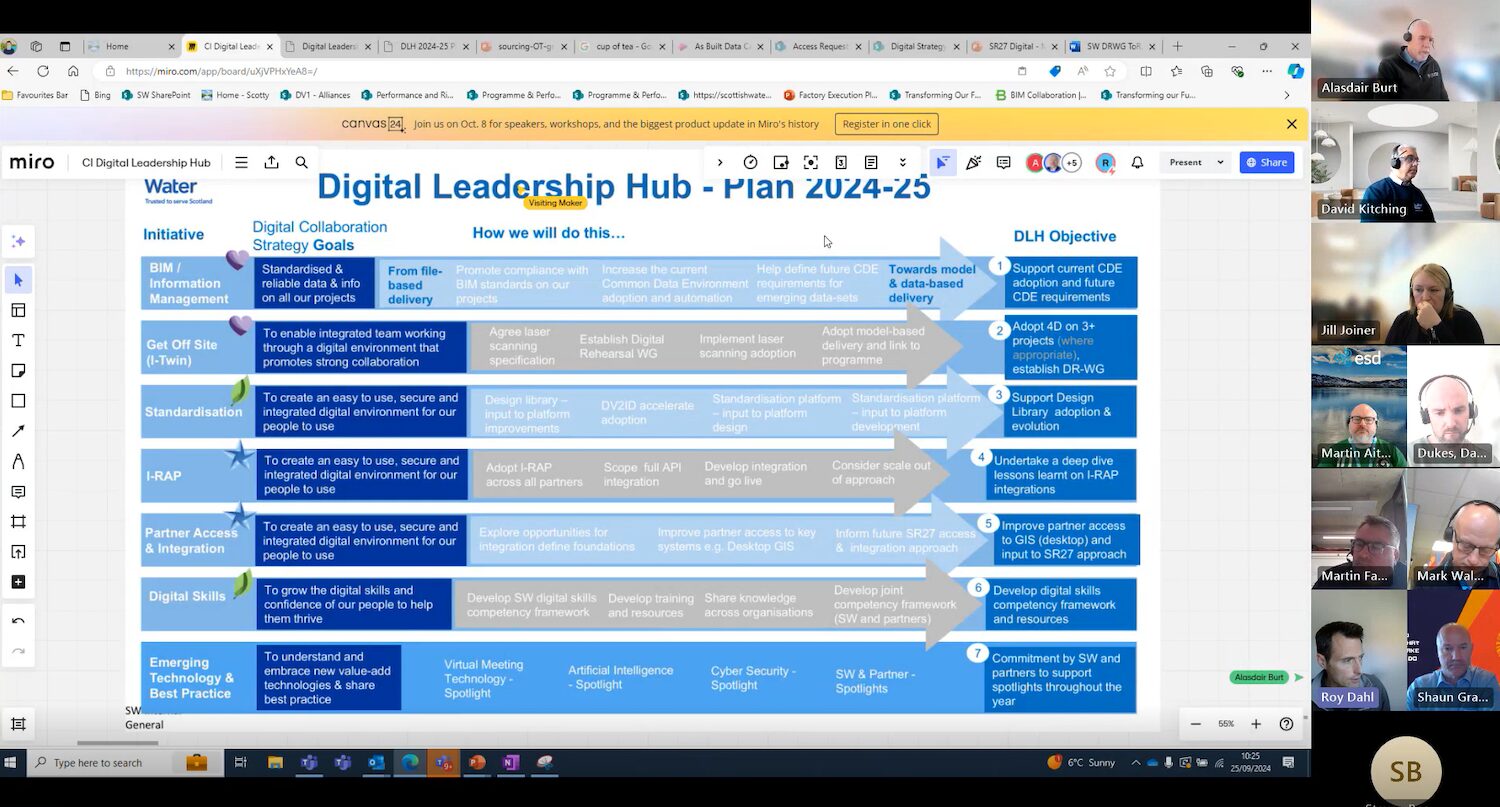1500x807 pixels.
Task: Select the sticky note tool
Action: pyautogui.click(x=18, y=370)
